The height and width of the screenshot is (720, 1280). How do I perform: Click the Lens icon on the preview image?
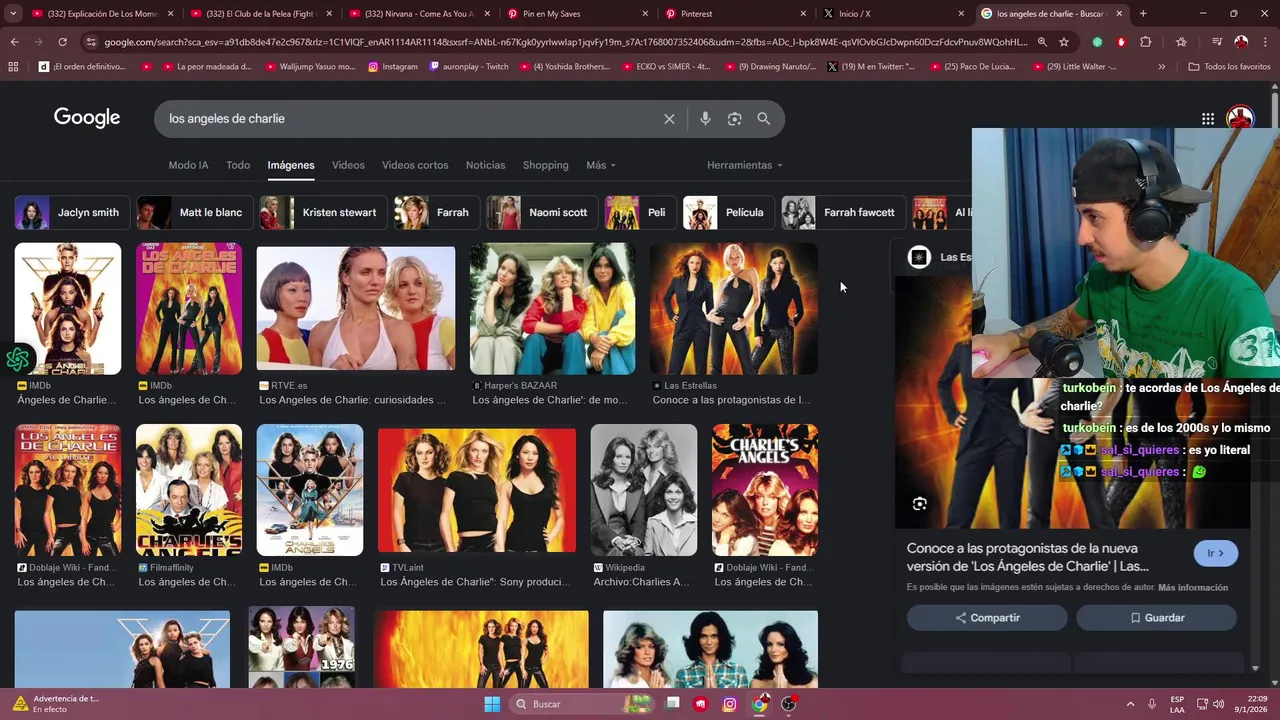(920, 504)
